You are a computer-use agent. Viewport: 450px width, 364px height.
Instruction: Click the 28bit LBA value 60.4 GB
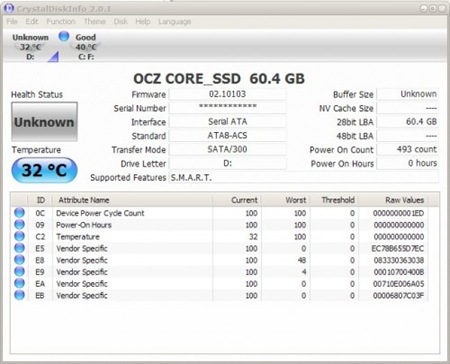[407, 122]
